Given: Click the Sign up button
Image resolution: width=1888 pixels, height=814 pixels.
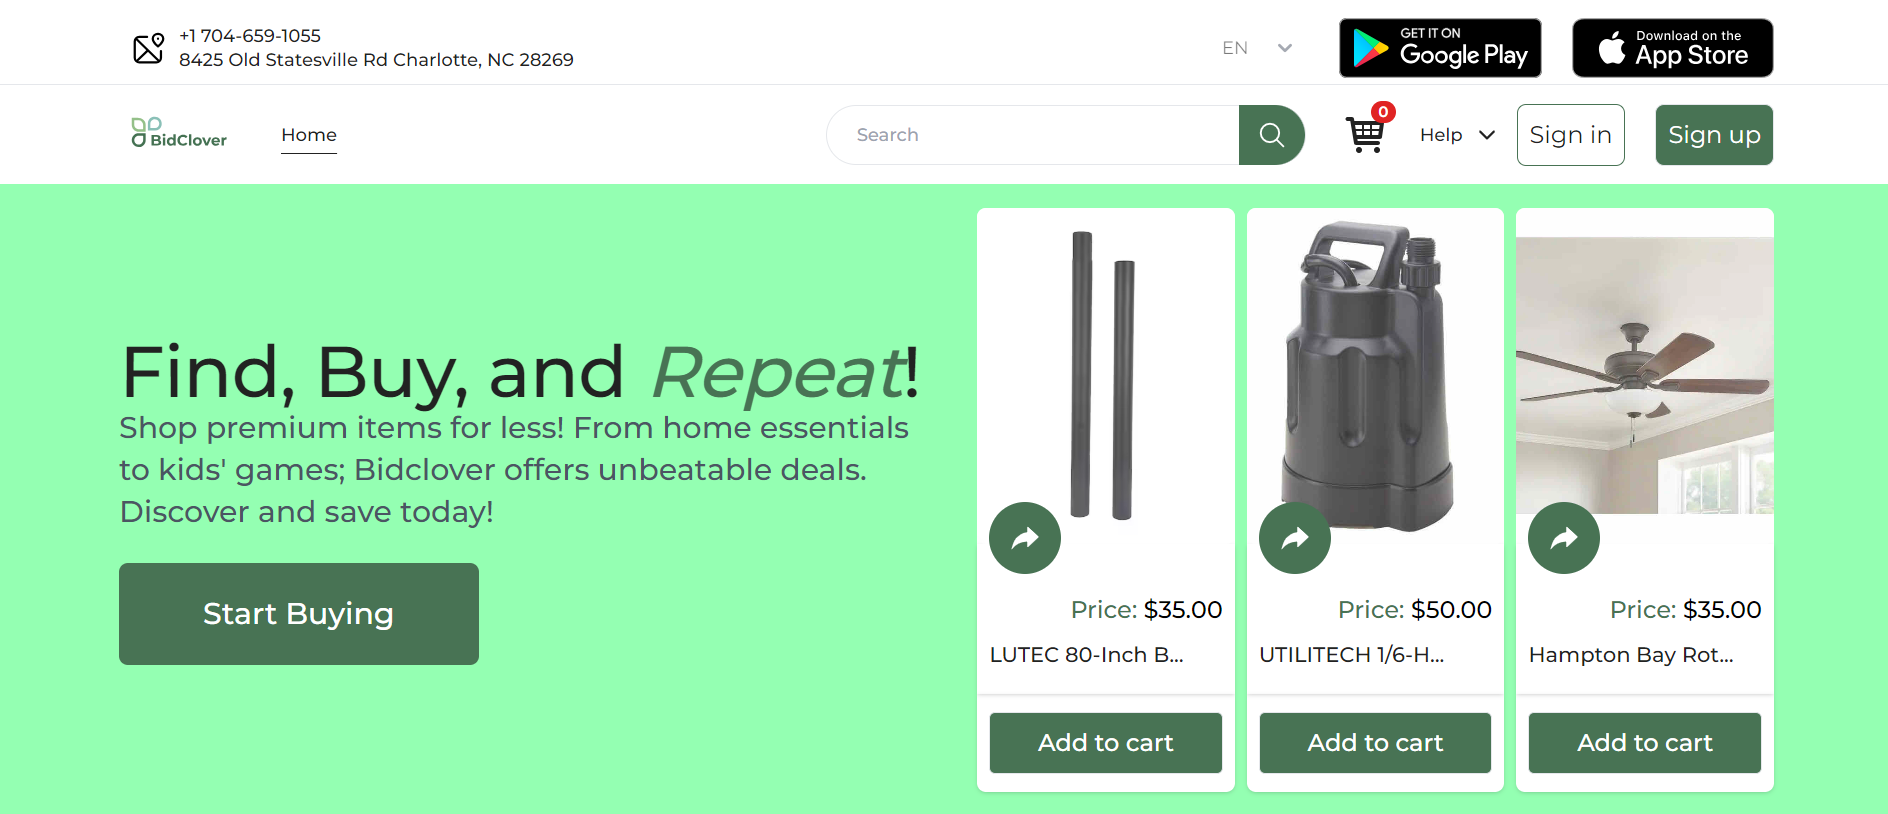Looking at the screenshot, I should [1714, 135].
